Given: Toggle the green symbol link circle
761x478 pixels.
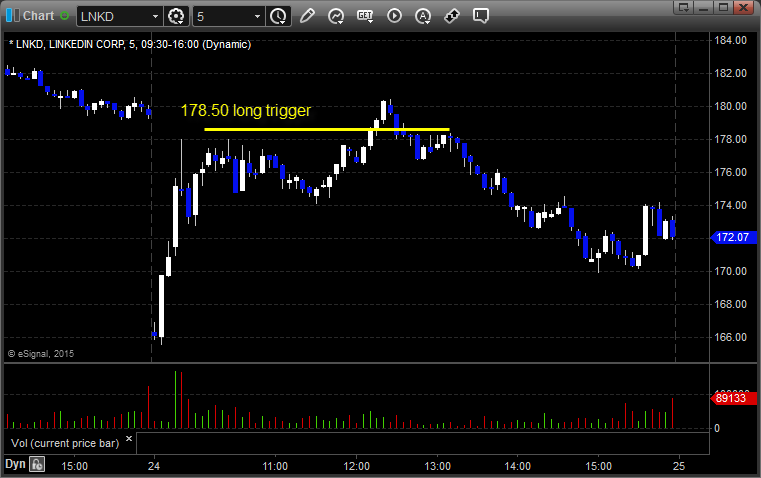Looking at the screenshot, I should coord(64,16).
